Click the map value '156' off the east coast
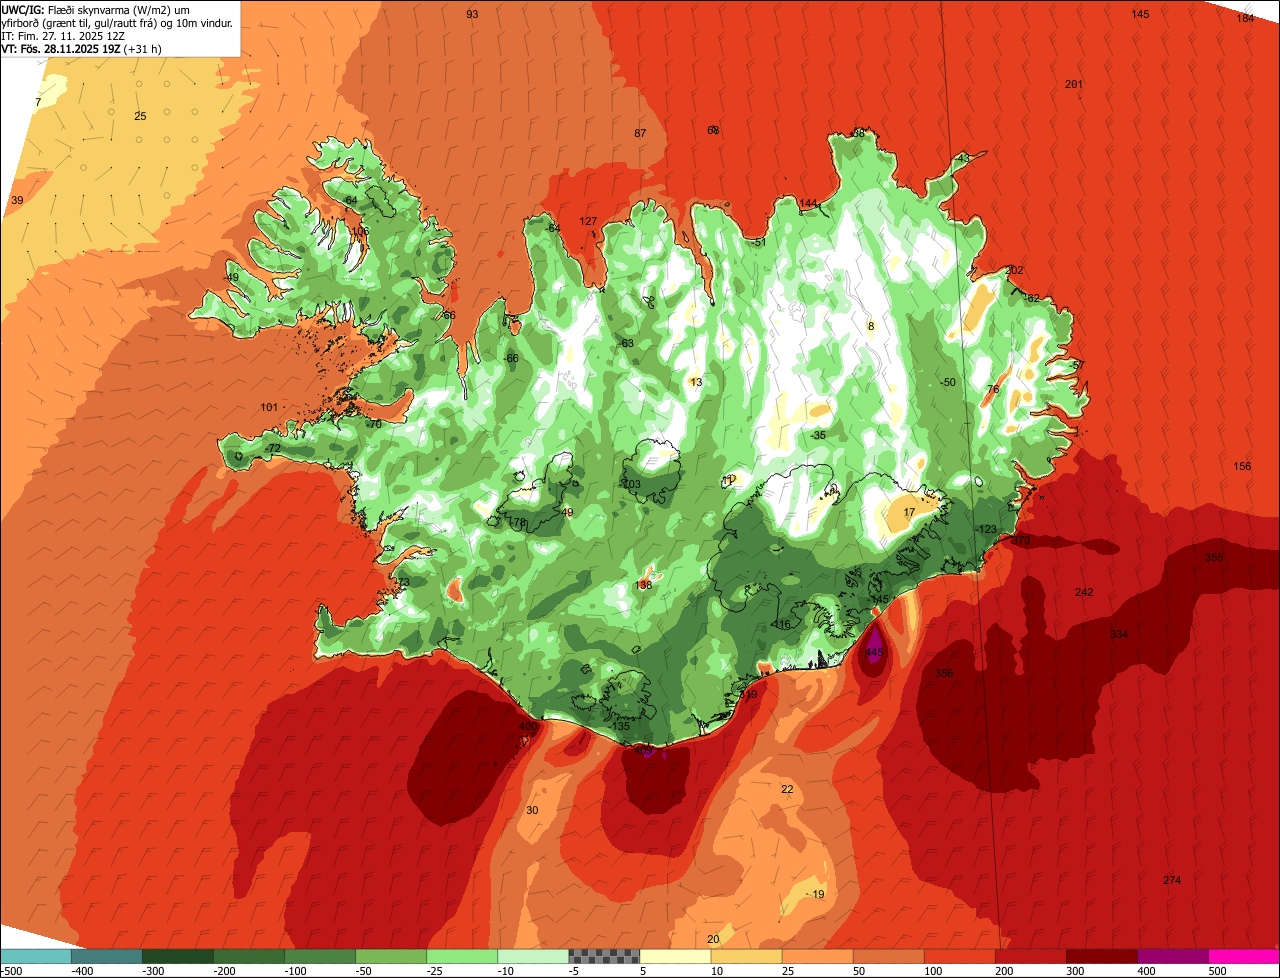The image size is (1280, 978). coord(1242,466)
